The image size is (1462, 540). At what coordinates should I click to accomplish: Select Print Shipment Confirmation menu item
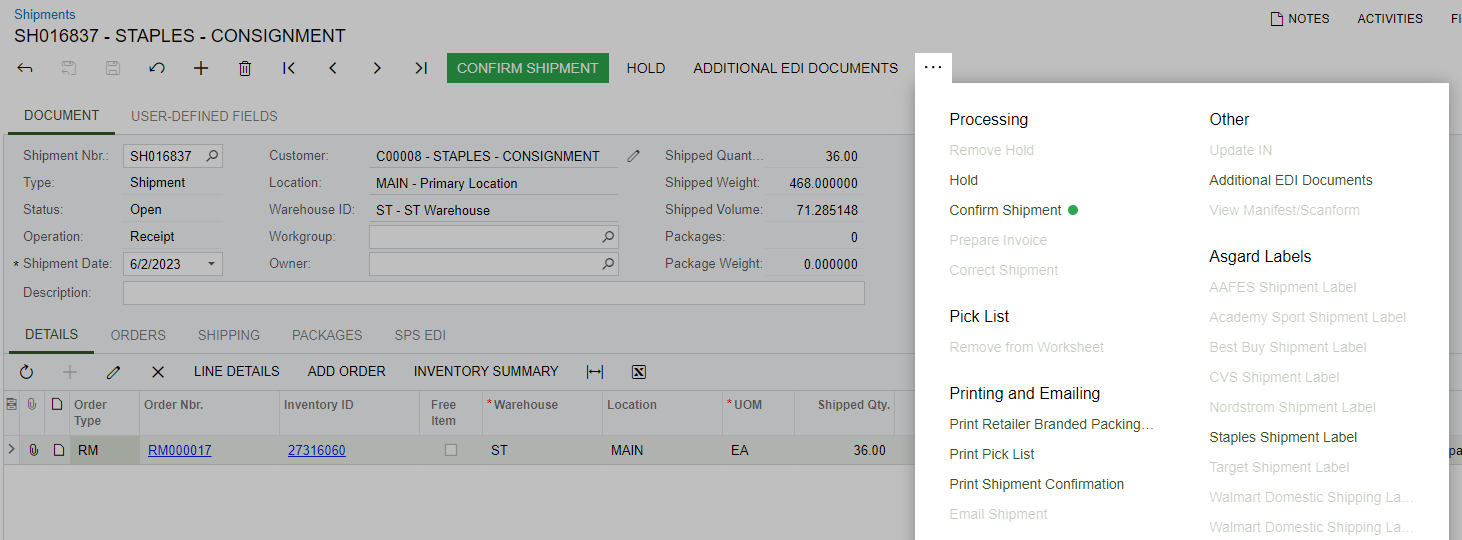(x=1037, y=485)
